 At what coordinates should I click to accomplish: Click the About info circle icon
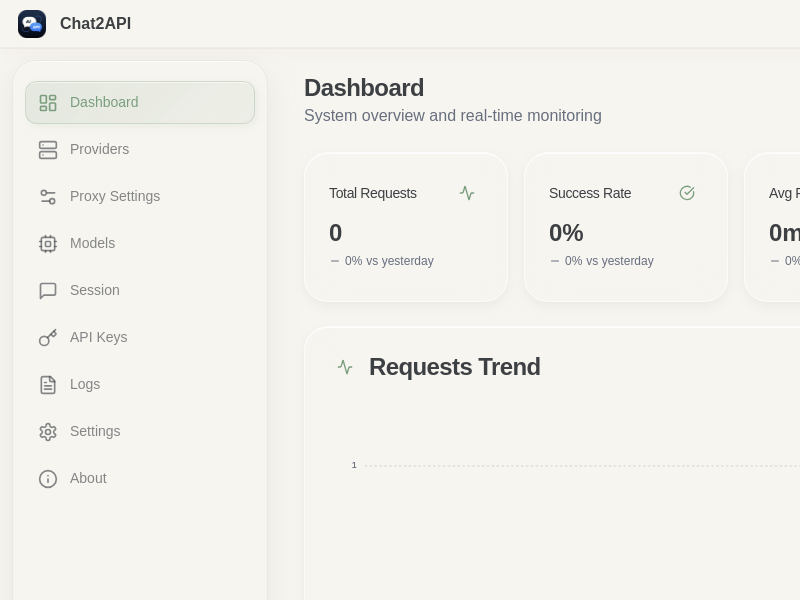pos(48,479)
